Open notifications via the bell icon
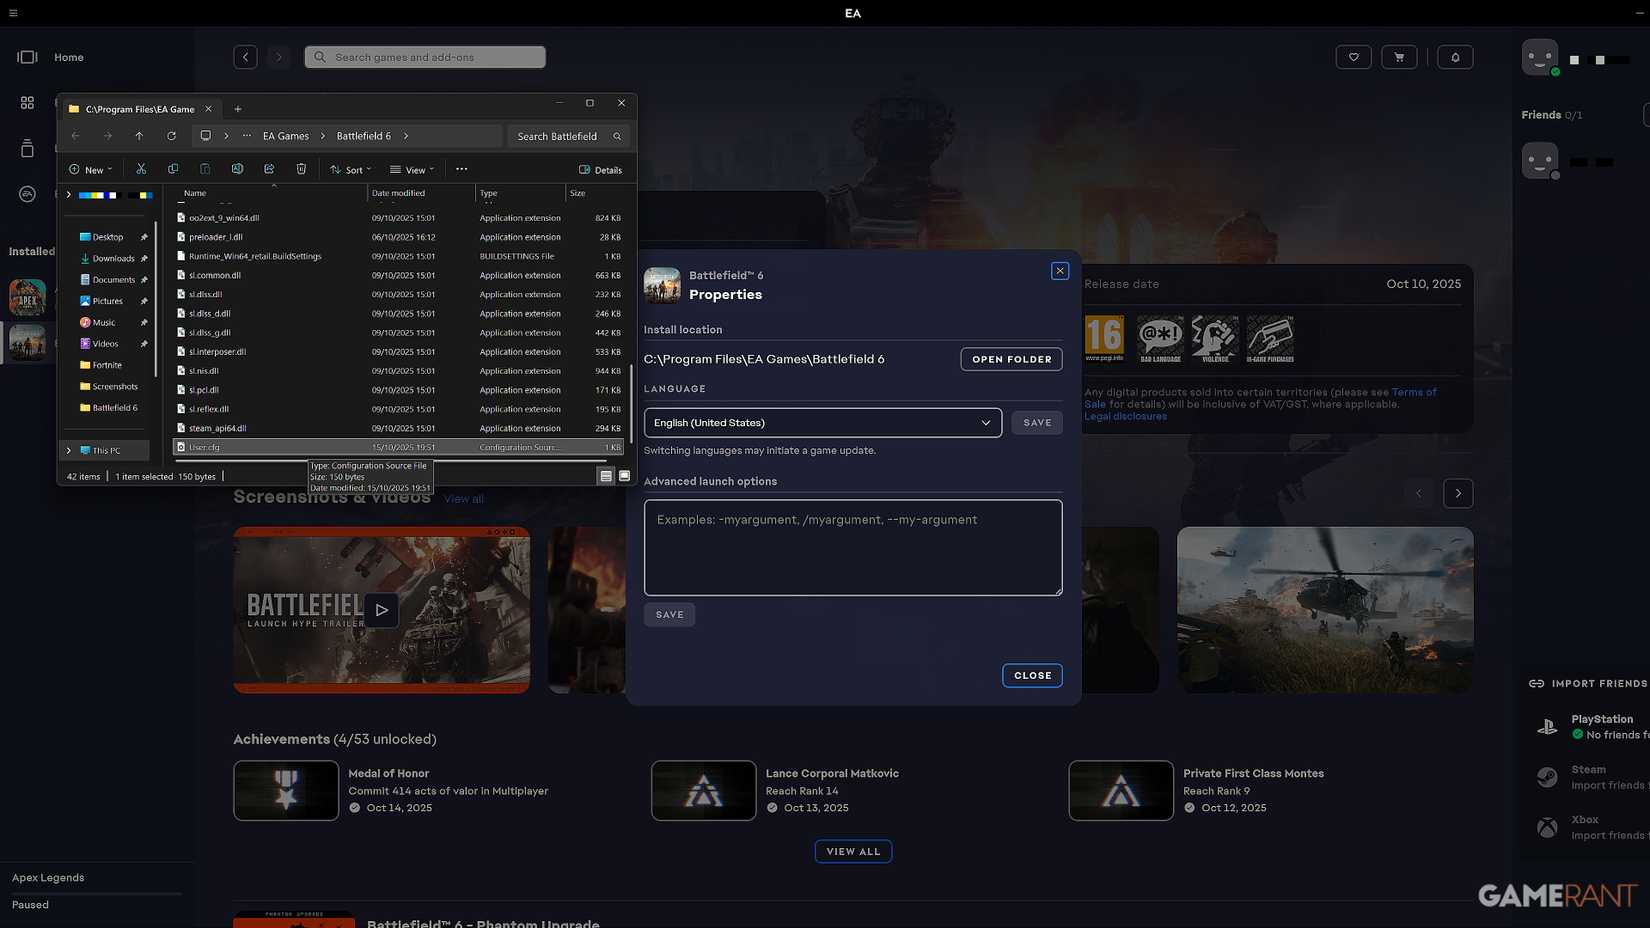 pos(1455,57)
